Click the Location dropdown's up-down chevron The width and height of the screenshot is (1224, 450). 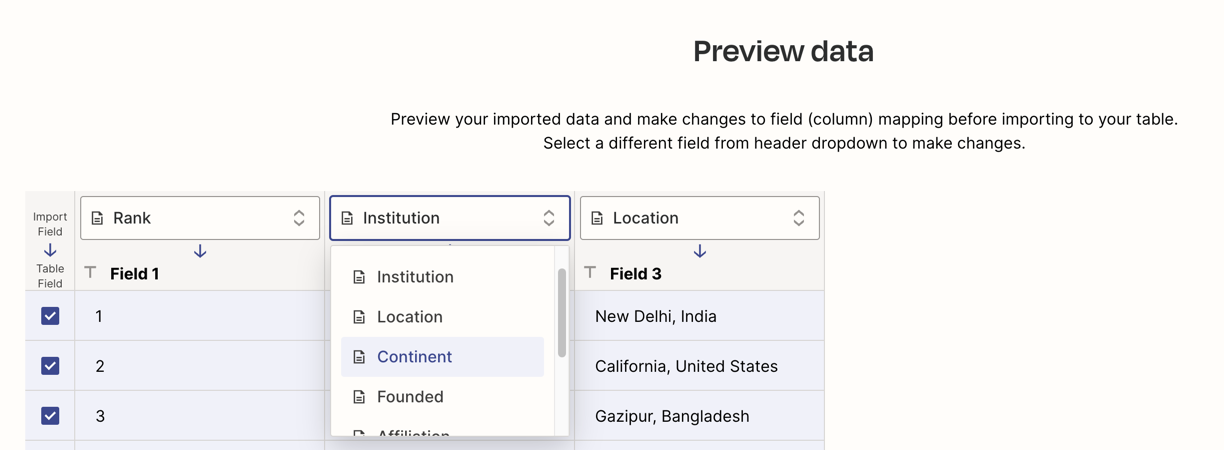pyautogui.click(x=799, y=218)
